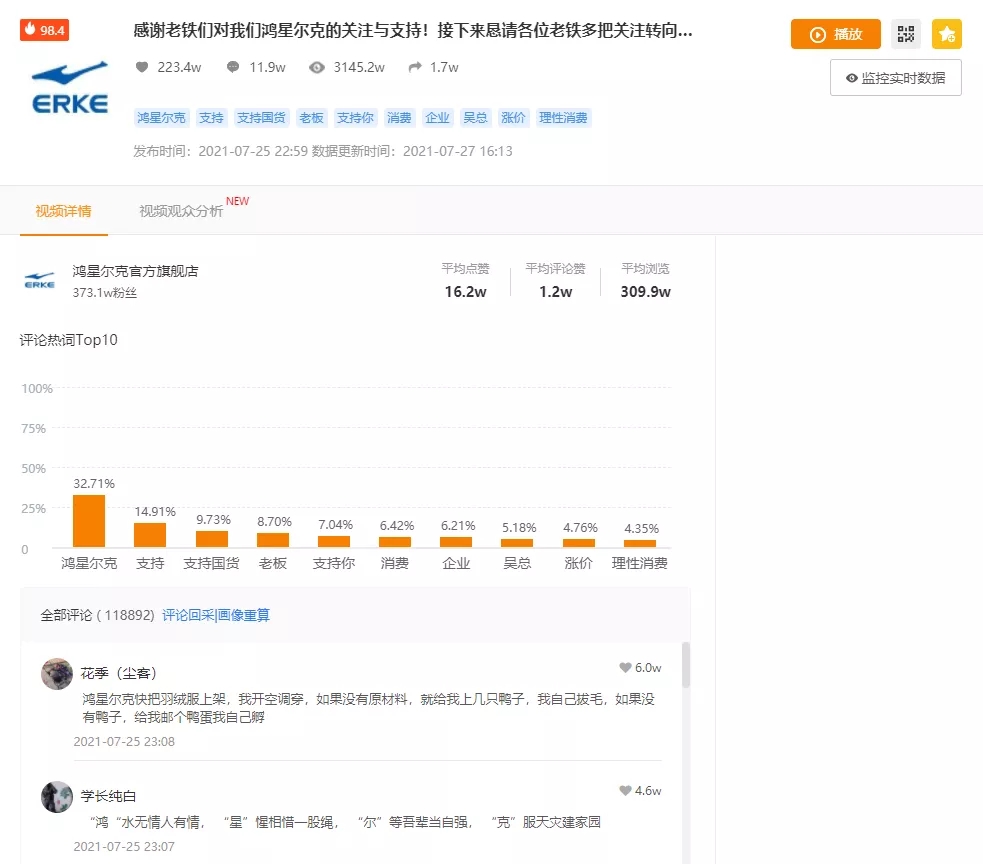Click the 评论回采|画像重算 link

[216, 615]
